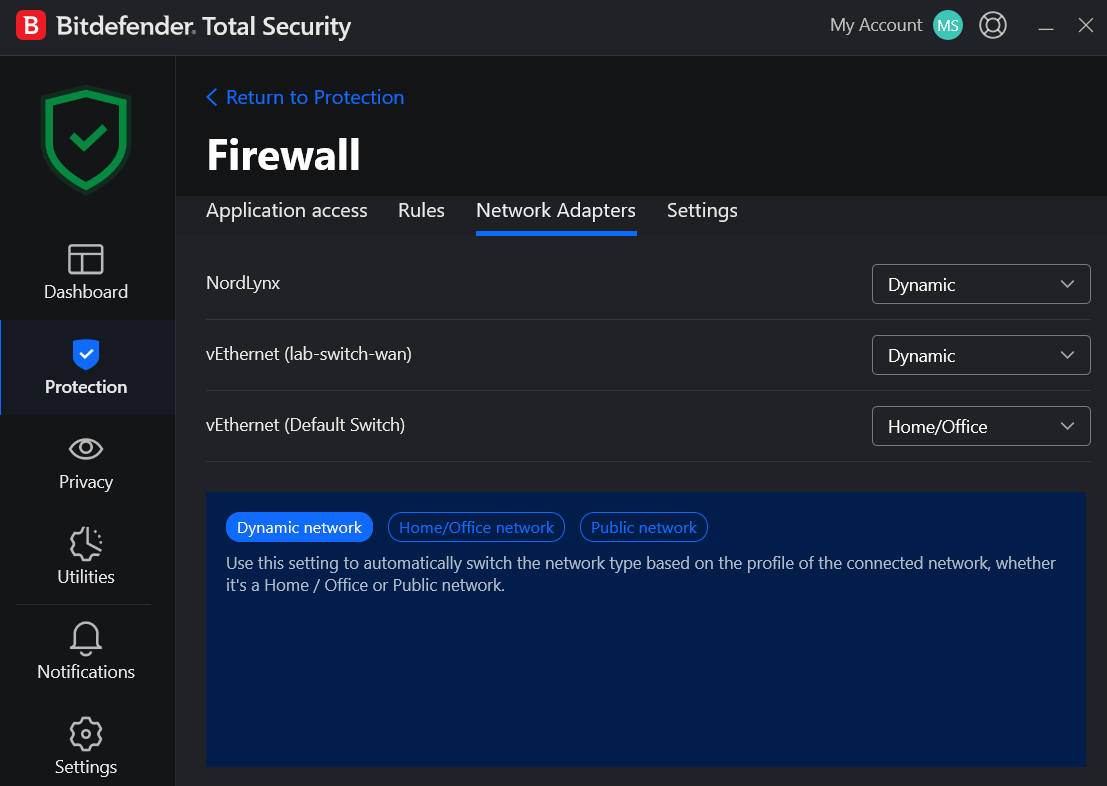This screenshot has height=786, width=1107.
Task: Minimize the Bitdefender window
Action: pyautogui.click(x=1046, y=28)
